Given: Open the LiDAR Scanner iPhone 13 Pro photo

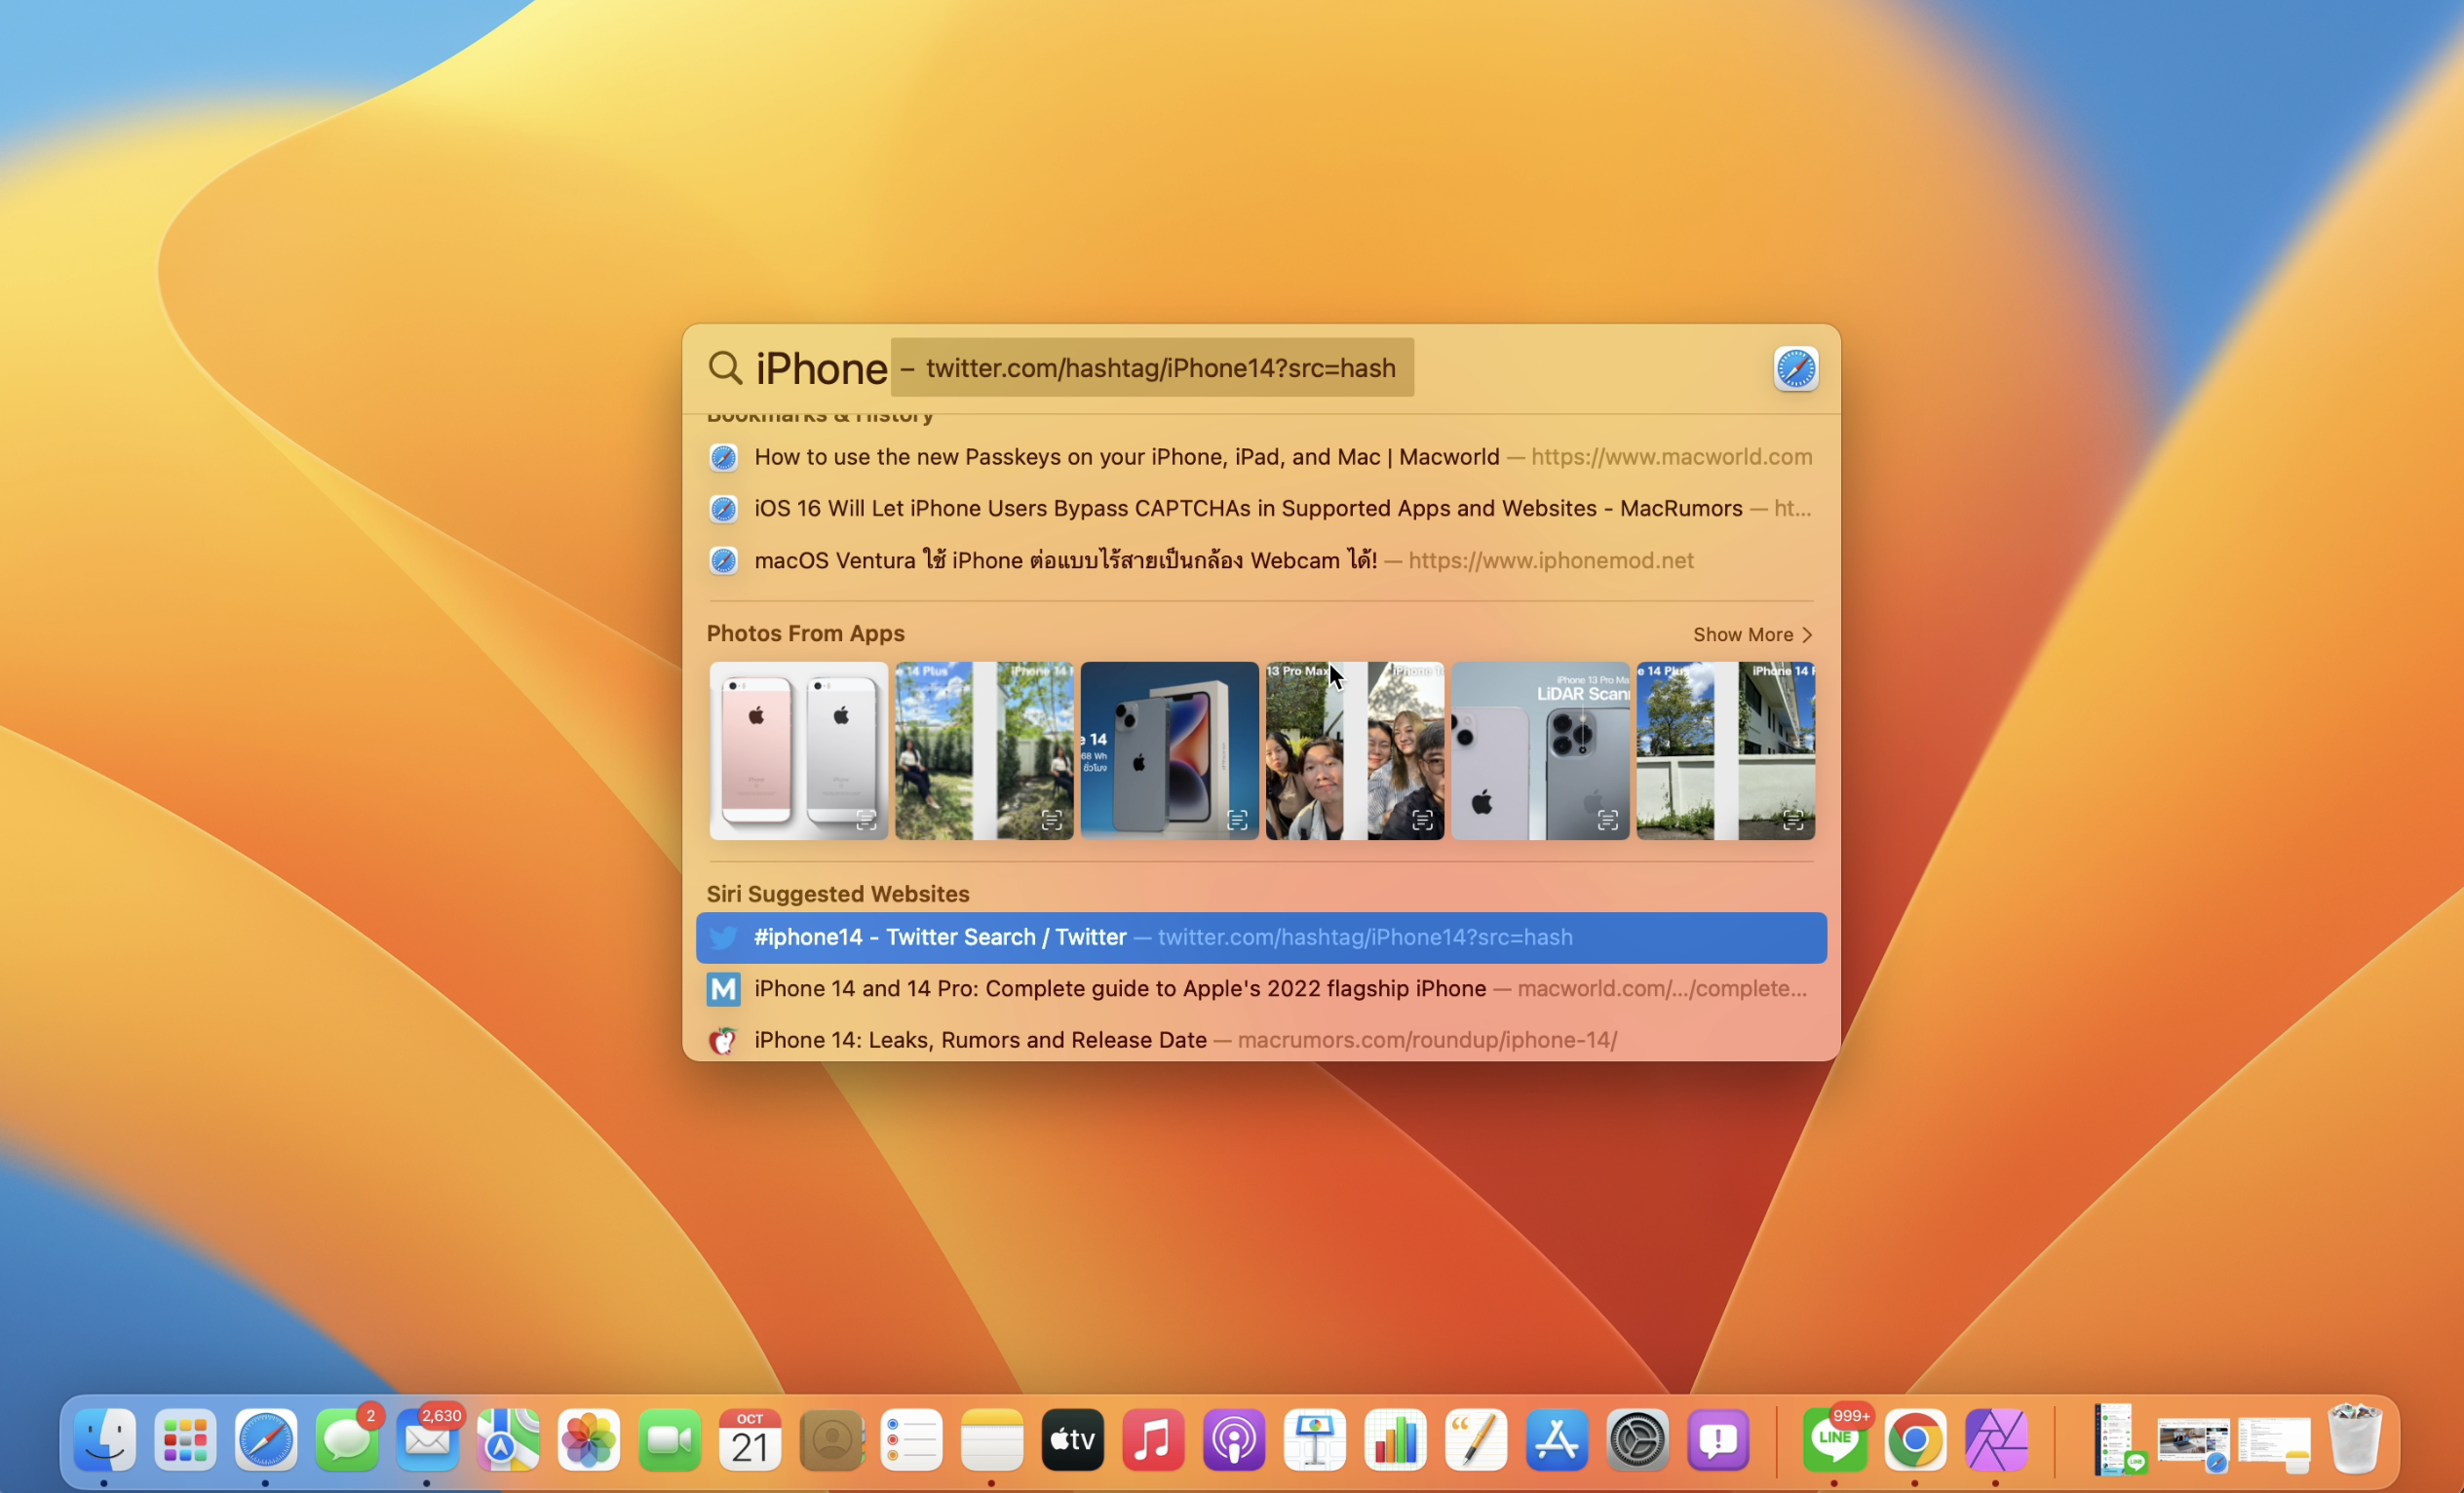Looking at the screenshot, I should point(1539,750).
